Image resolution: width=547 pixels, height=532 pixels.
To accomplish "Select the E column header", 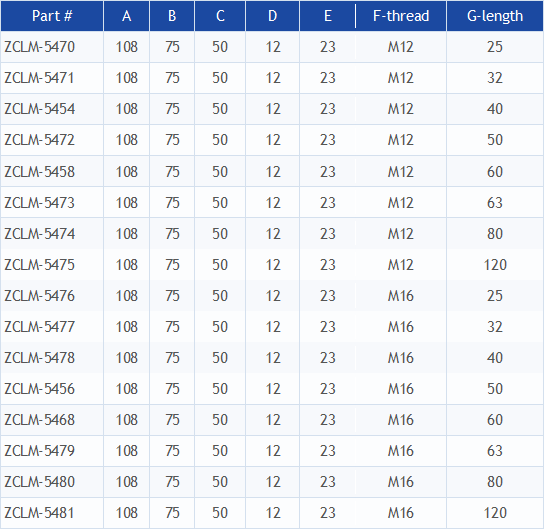I will [328, 16].
